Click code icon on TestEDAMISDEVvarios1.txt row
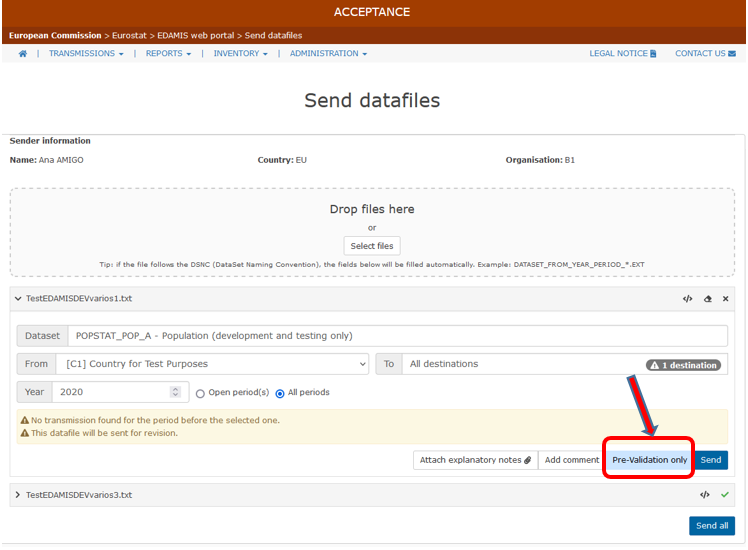The image size is (748, 550). click(687, 299)
